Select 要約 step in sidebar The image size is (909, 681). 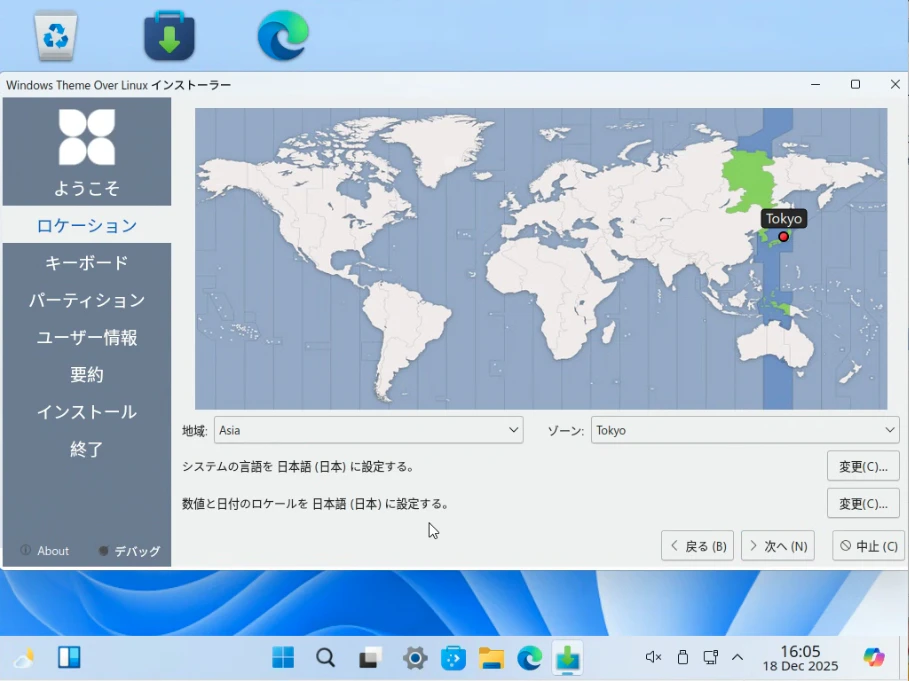(87, 374)
